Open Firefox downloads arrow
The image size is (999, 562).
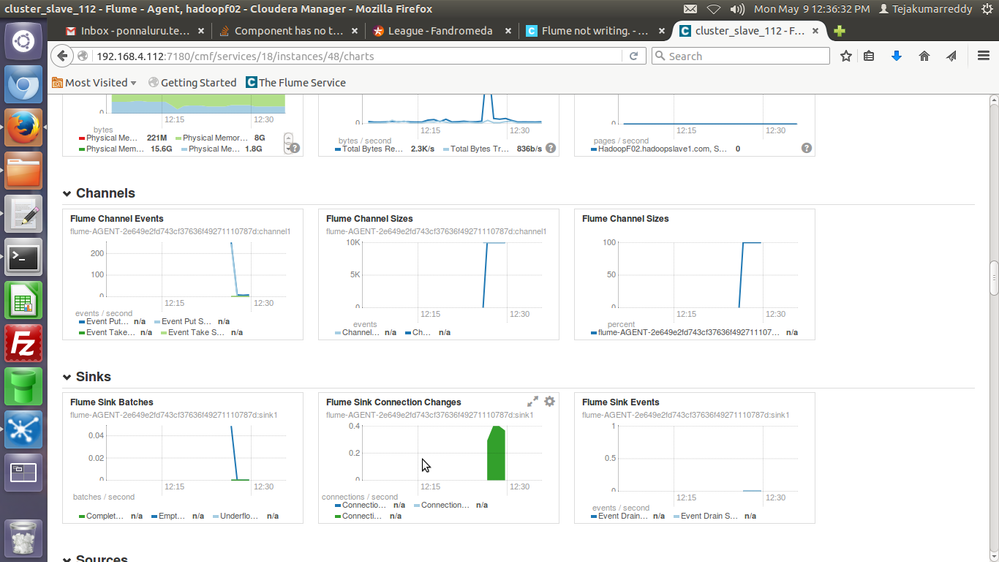[x=896, y=56]
